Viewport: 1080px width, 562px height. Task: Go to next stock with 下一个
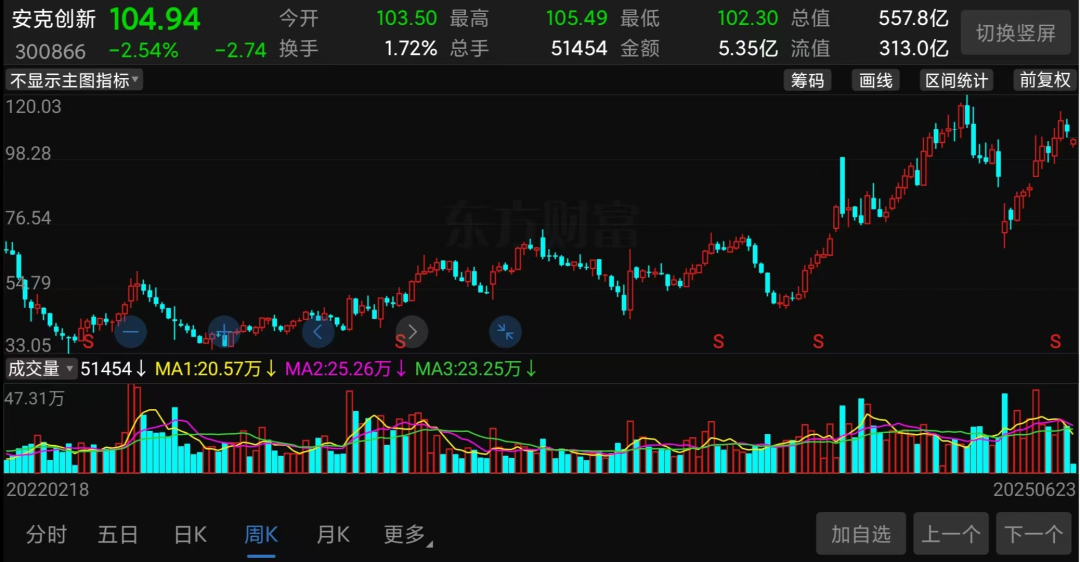tap(1034, 535)
